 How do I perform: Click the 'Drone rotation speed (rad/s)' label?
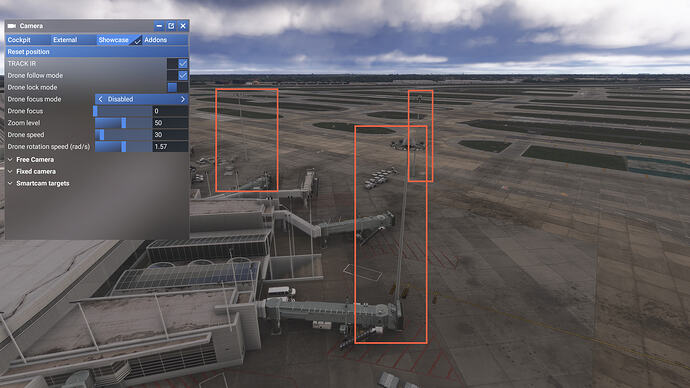tap(48, 146)
